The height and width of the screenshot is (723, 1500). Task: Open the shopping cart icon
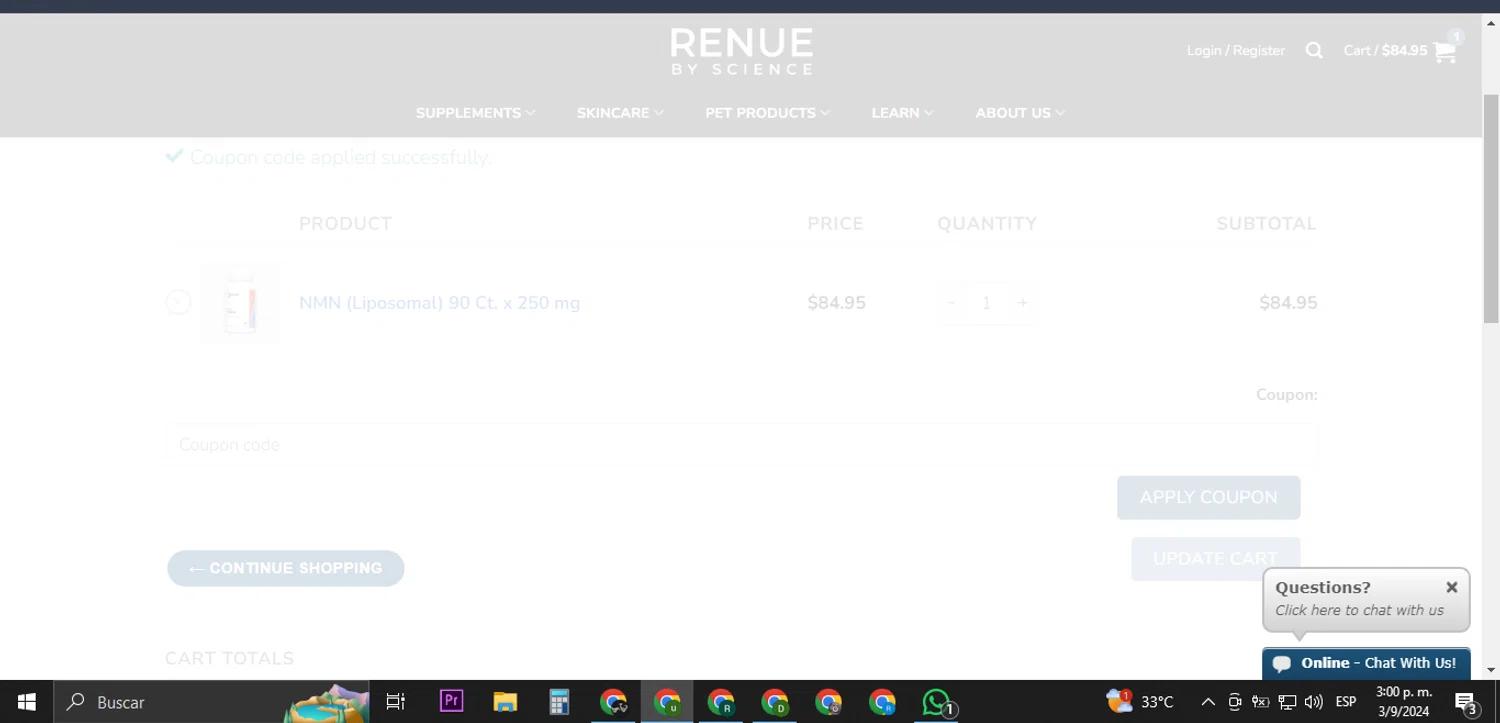[1445, 51]
